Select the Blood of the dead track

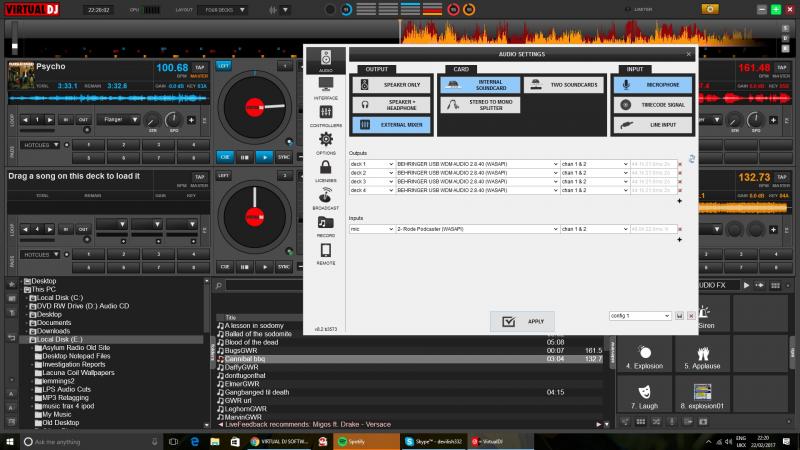[x=408, y=342]
